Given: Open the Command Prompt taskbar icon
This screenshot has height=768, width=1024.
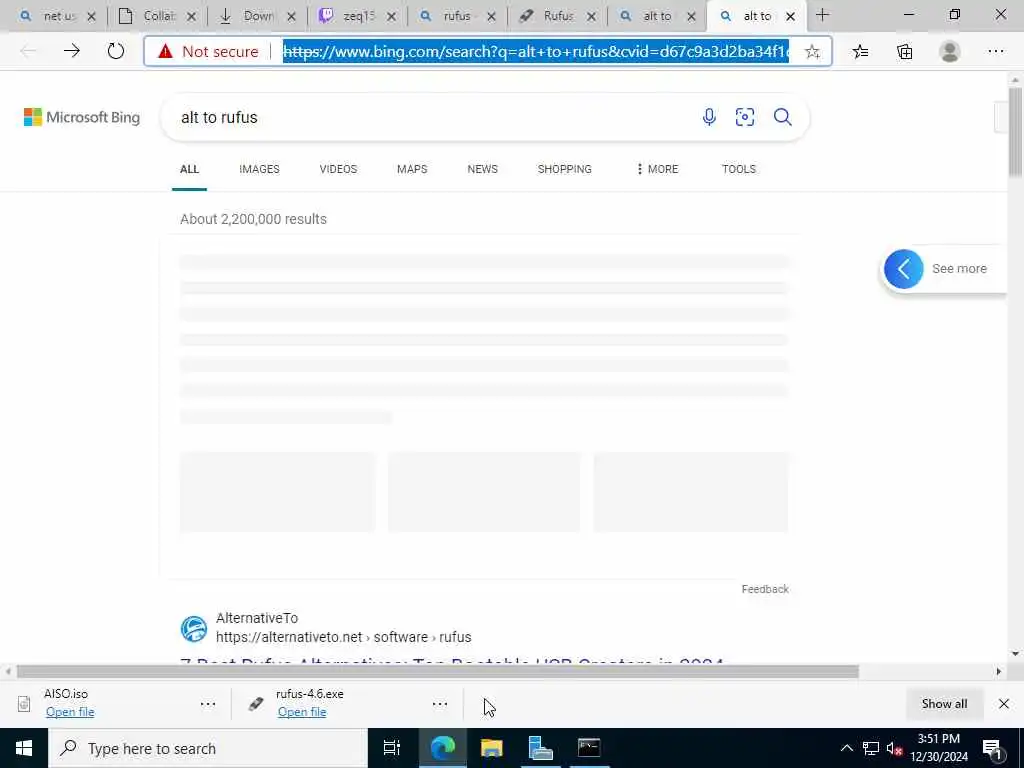Looking at the screenshot, I should click(x=589, y=748).
